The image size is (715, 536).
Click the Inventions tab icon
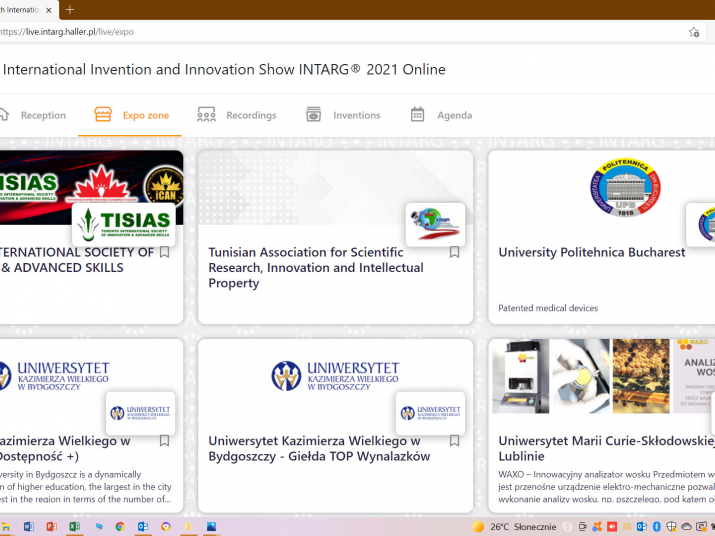click(x=314, y=115)
